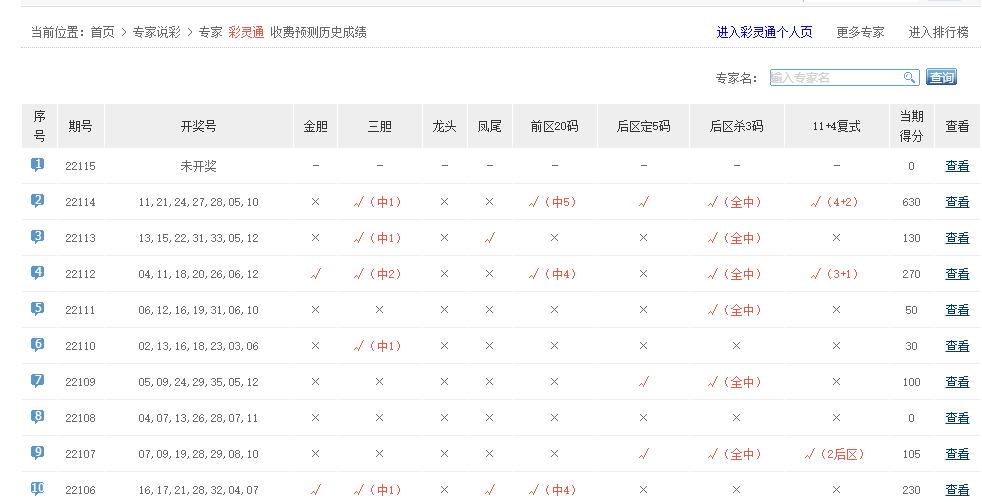View details for issue 22114

click(957, 202)
